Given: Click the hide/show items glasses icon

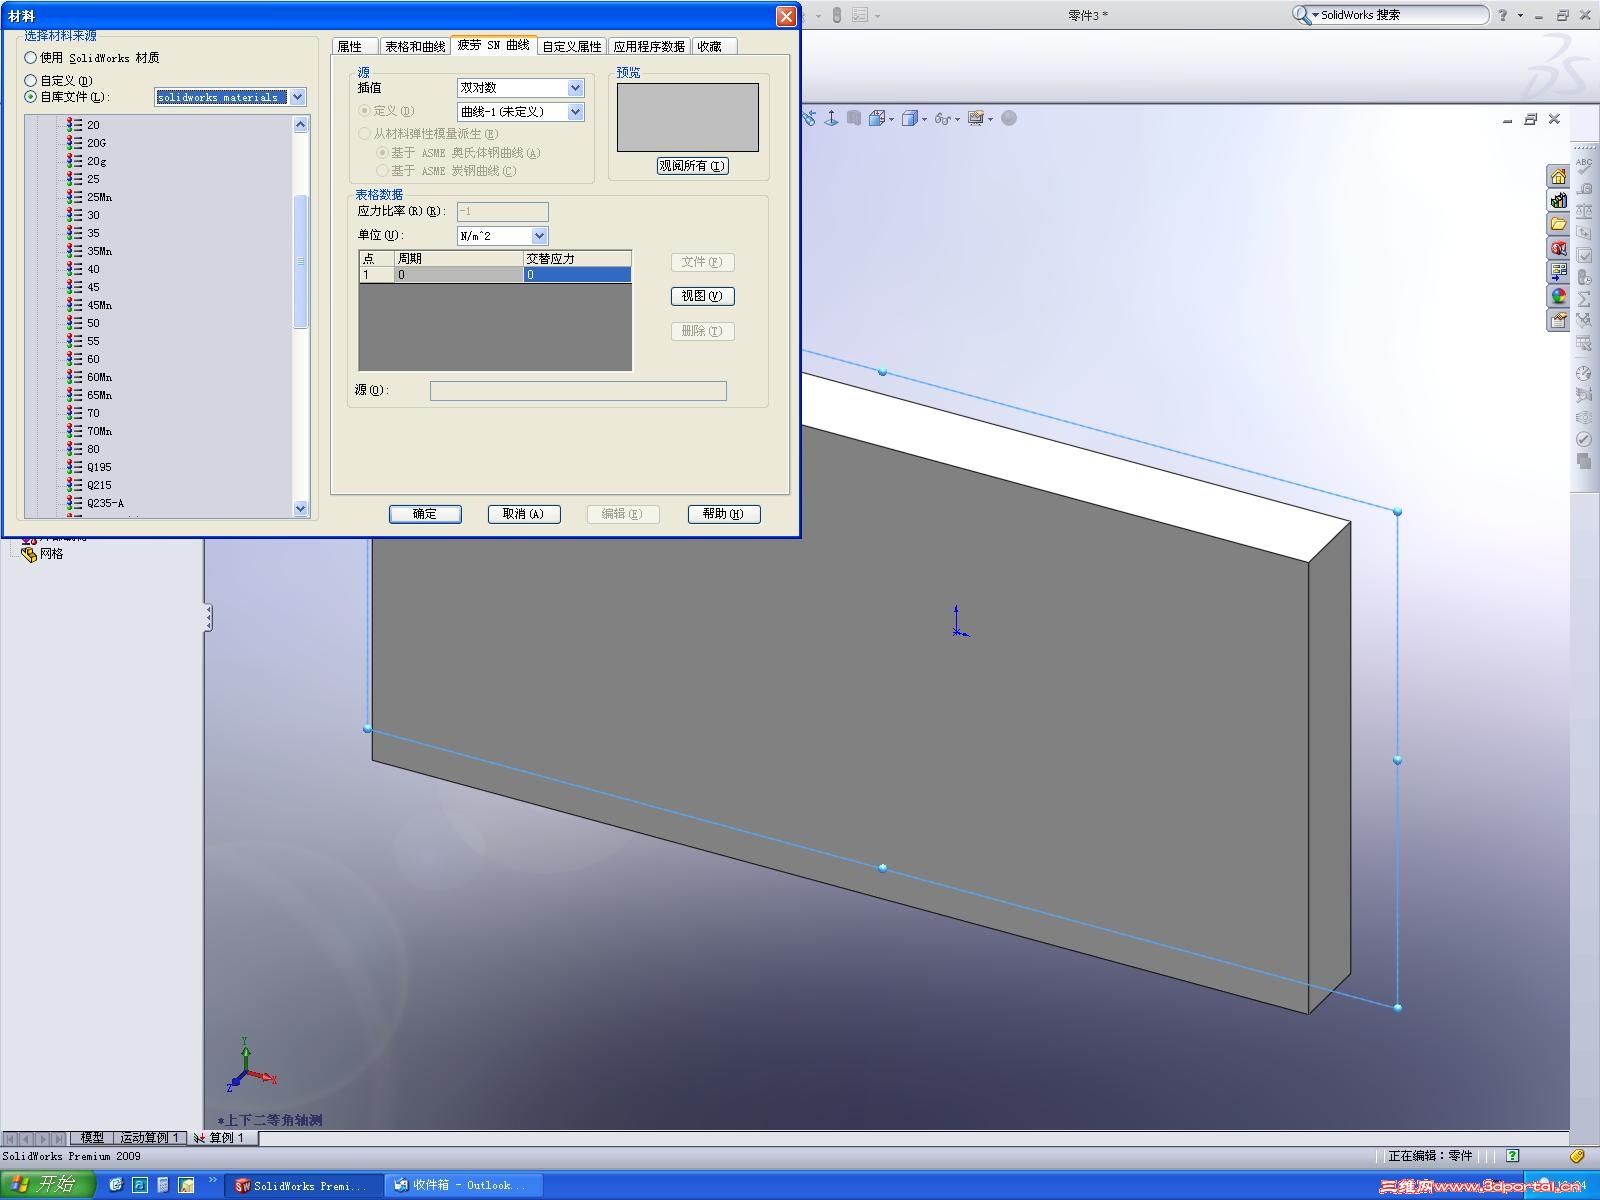Looking at the screenshot, I should [x=942, y=118].
